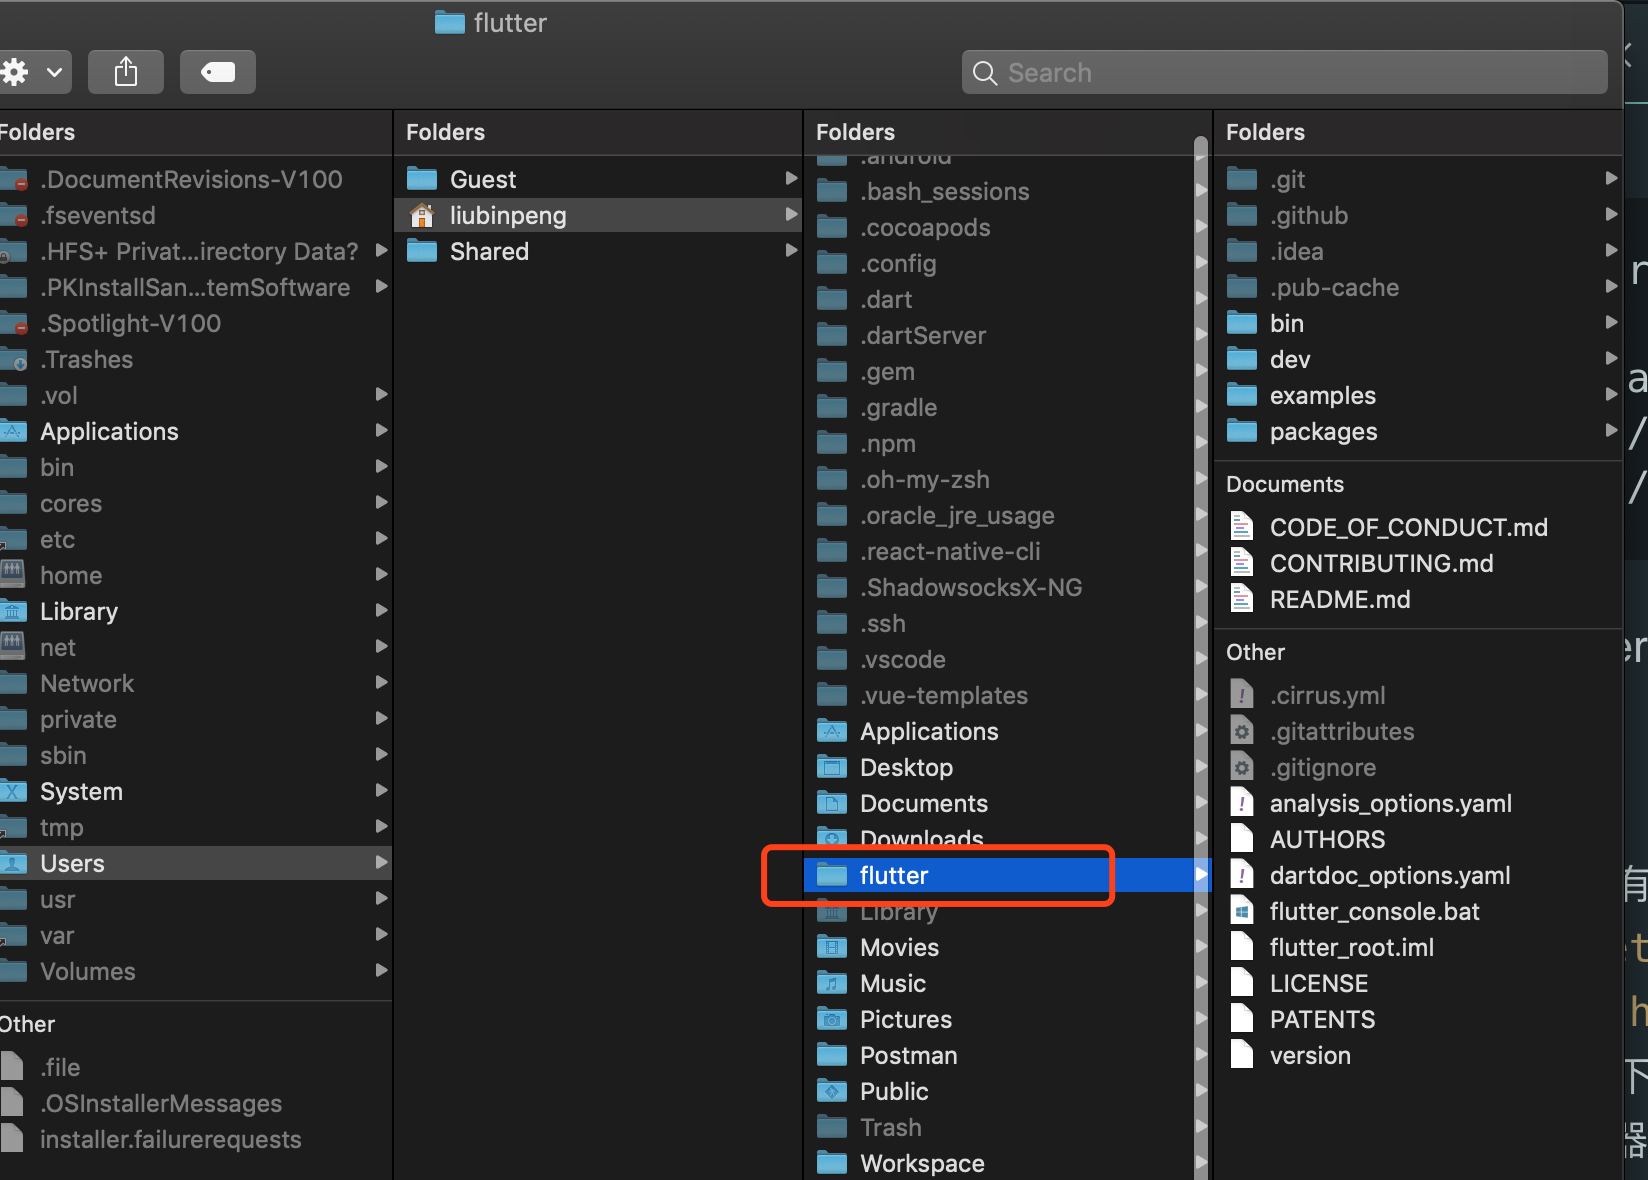The width and height of the screenshot is (1648, 1180).
Task: Select the .DocumentRevisions-V100 folder name
Action: coord(191,180)
